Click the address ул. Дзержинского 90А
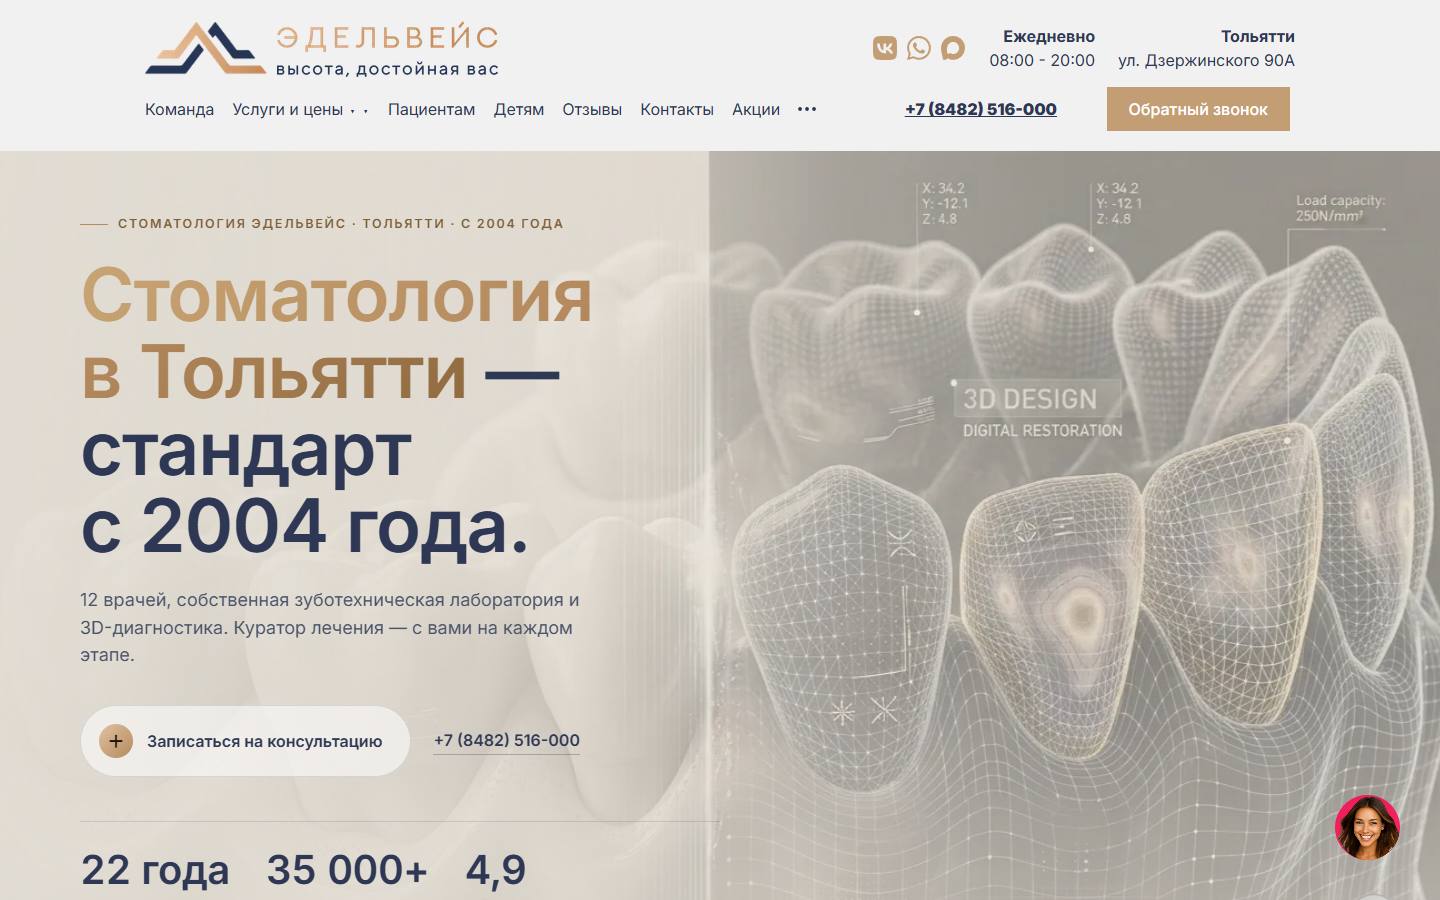1440x900 pixels. point(1206,60)
